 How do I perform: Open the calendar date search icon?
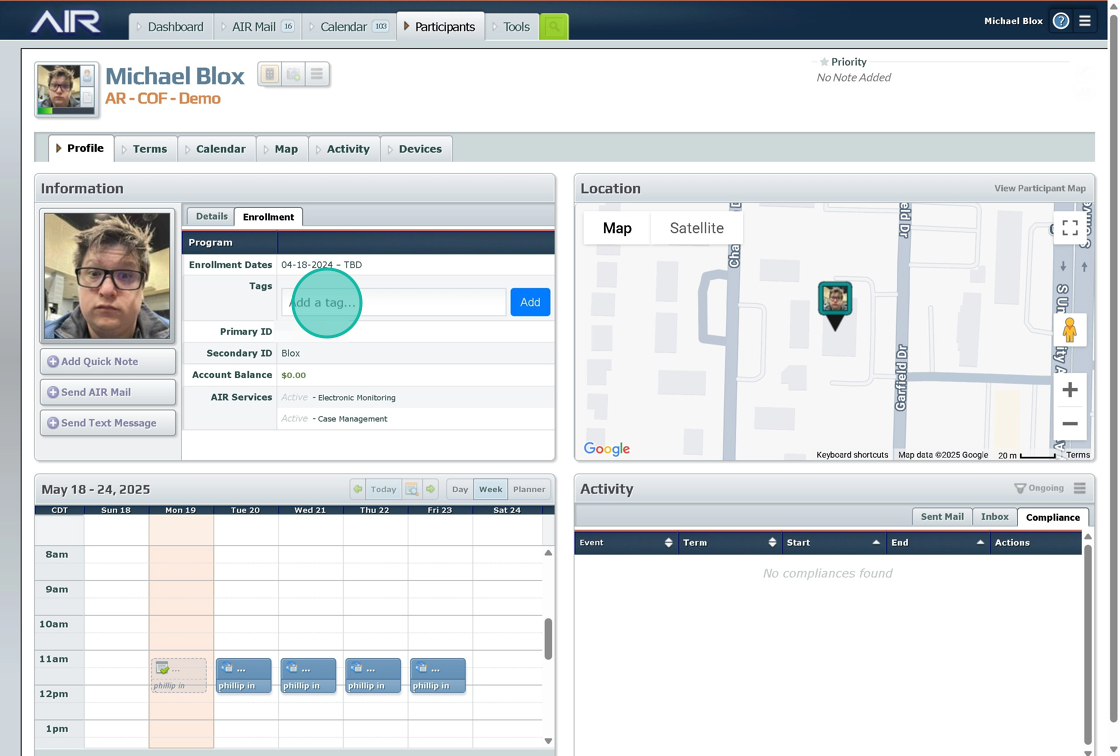pyautogui.click(x=411, y=489)
